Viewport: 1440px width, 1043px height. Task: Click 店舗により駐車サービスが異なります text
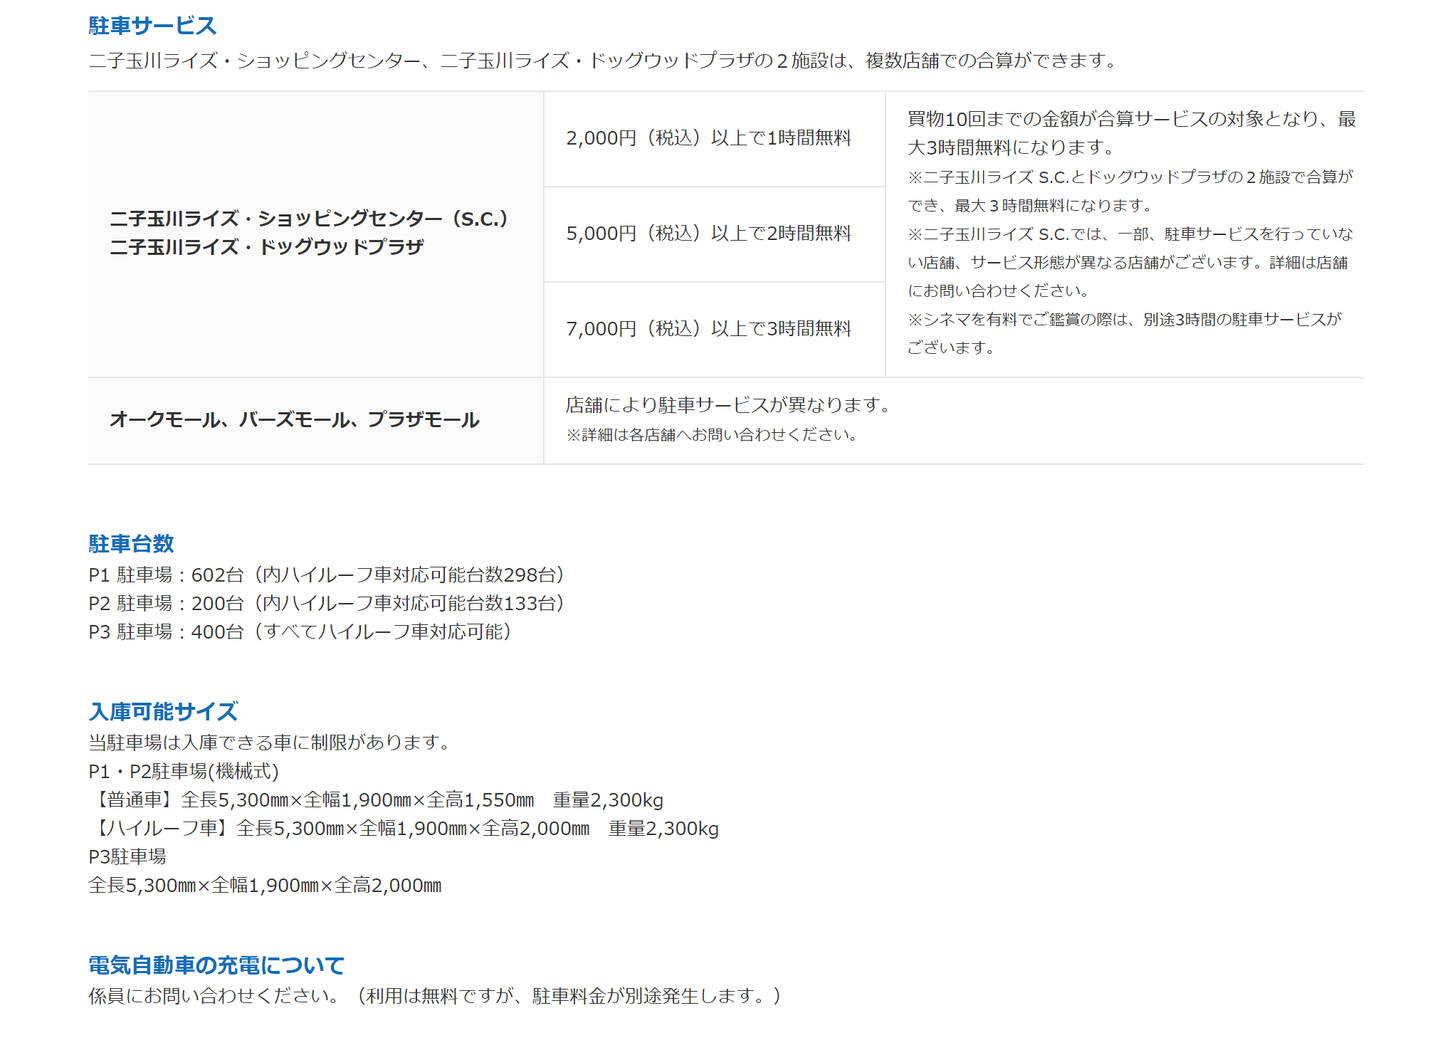point(728,405)
